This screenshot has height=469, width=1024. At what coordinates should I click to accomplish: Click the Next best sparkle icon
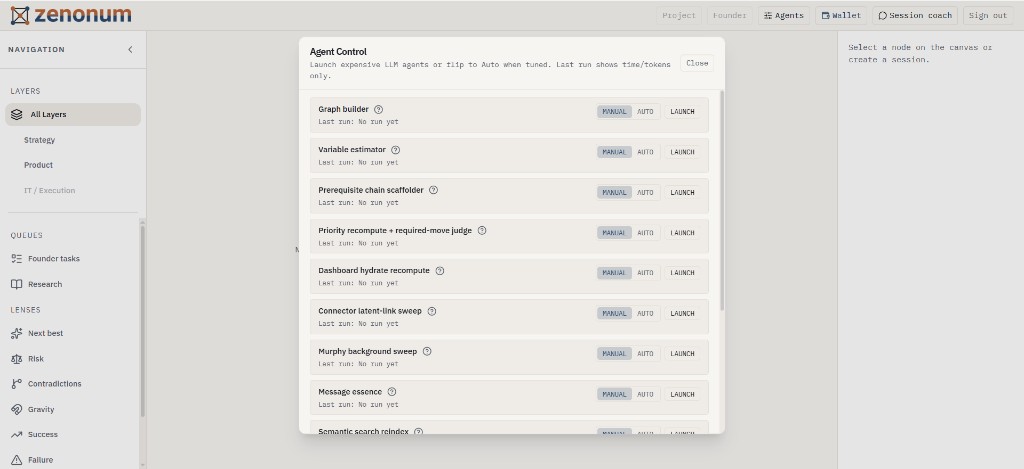[17, 333]
